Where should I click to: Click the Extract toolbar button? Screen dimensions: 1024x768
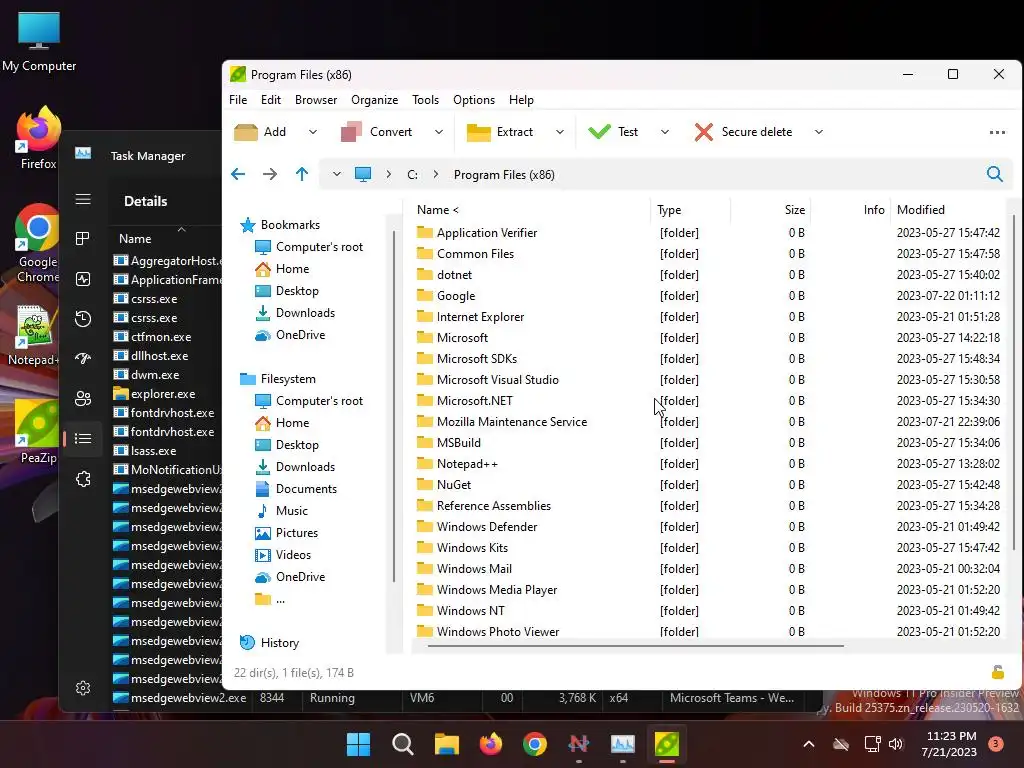click(500, 132)
